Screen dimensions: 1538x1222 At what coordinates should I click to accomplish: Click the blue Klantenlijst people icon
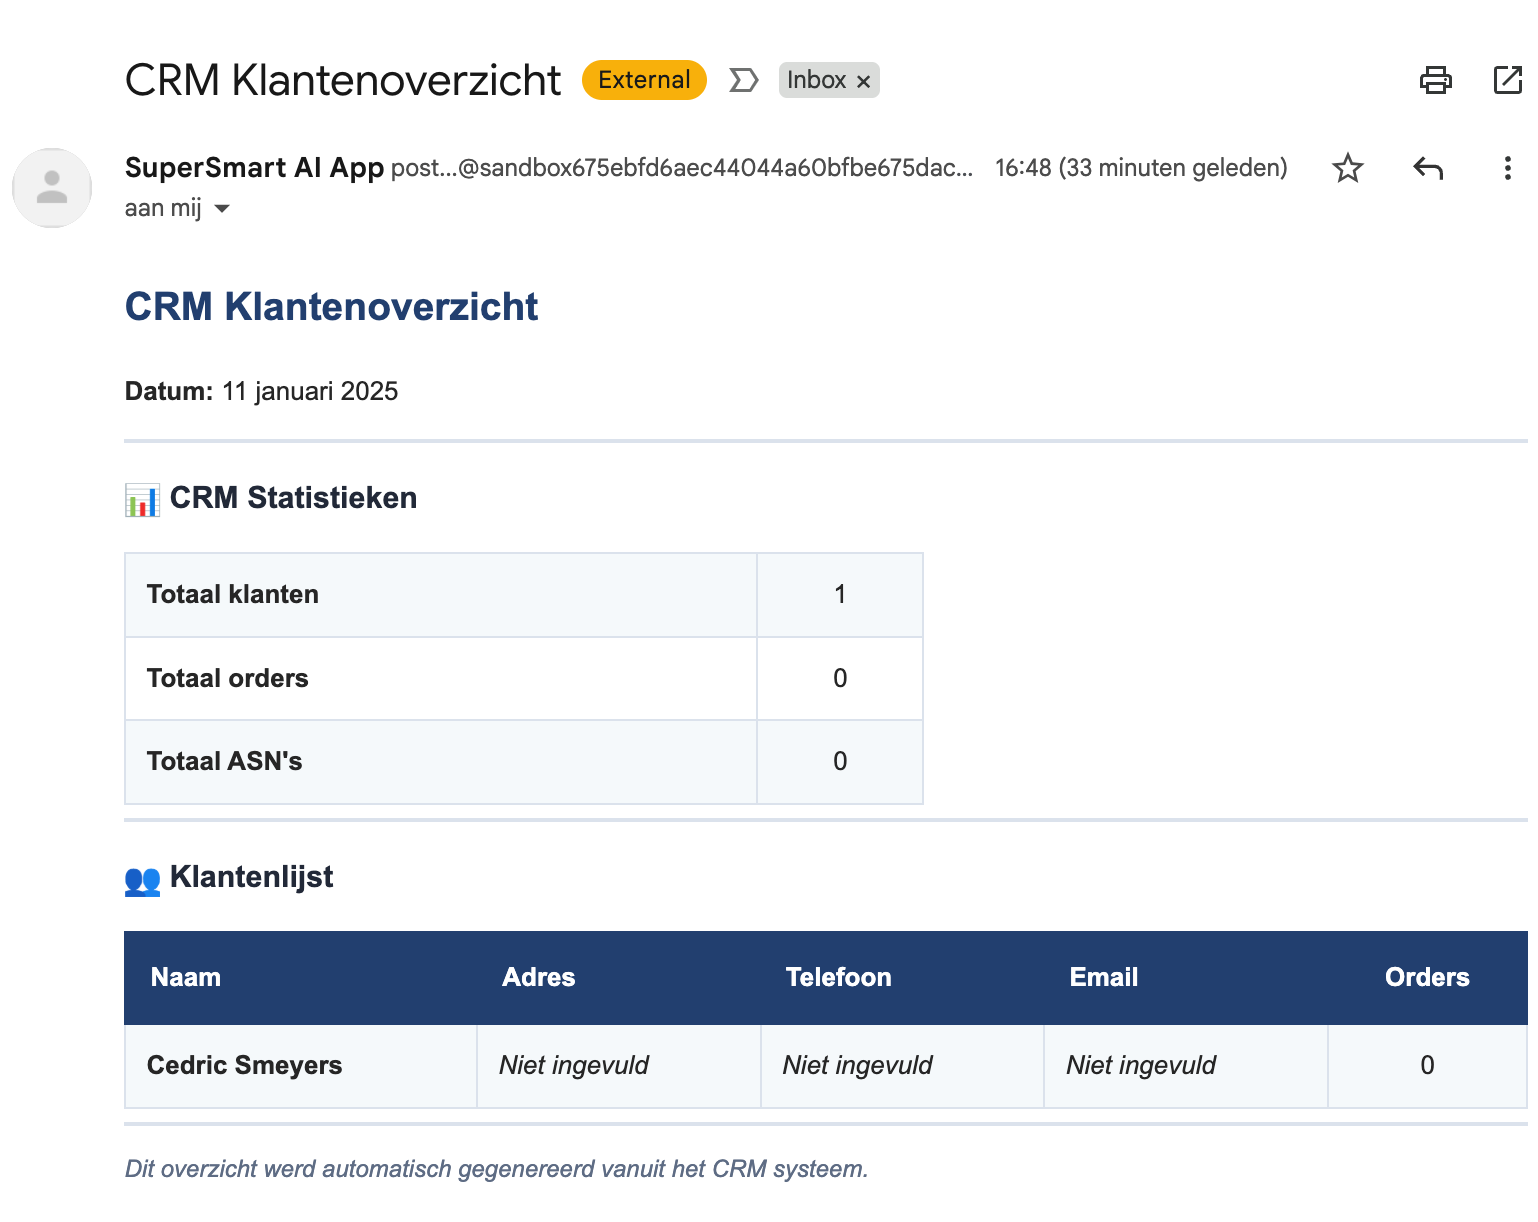click(x=142, y=879)
